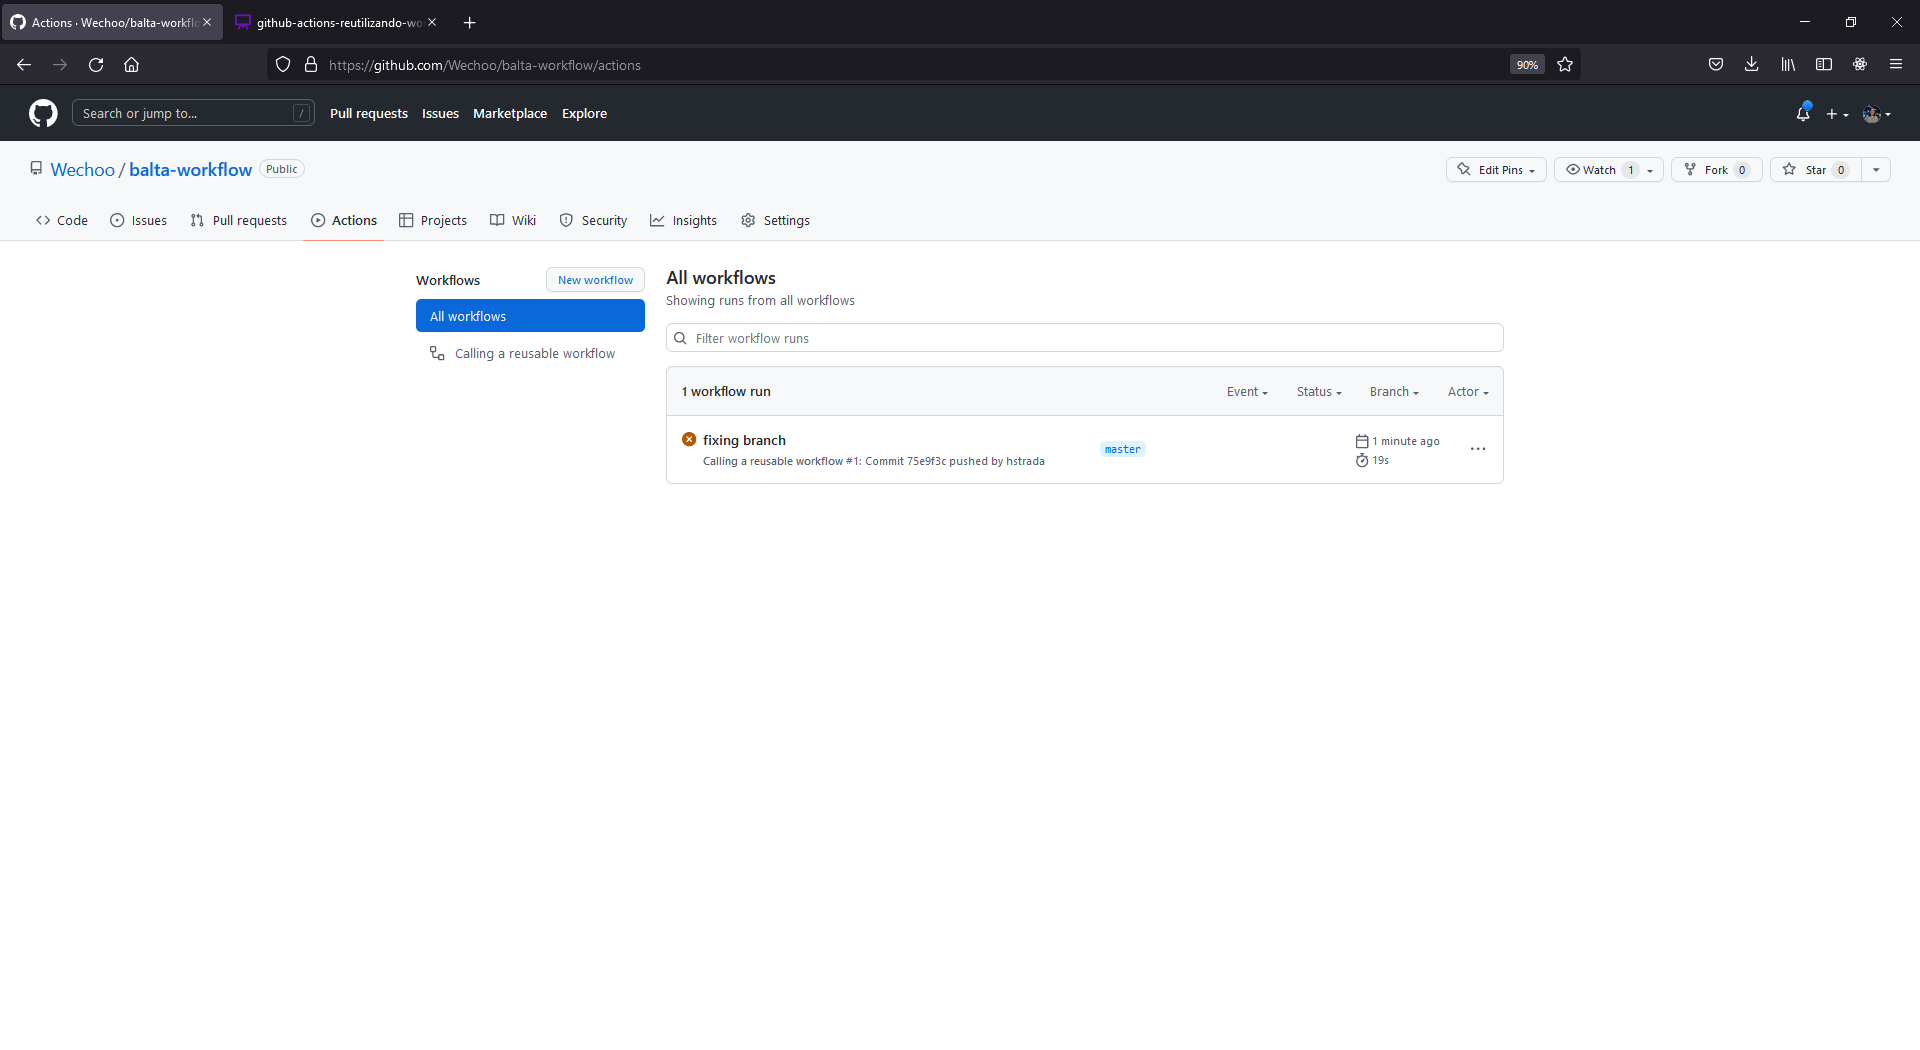1920x1050 pixels.
Task: Select All workflows in the sidebar
Action: coord(530,316)
